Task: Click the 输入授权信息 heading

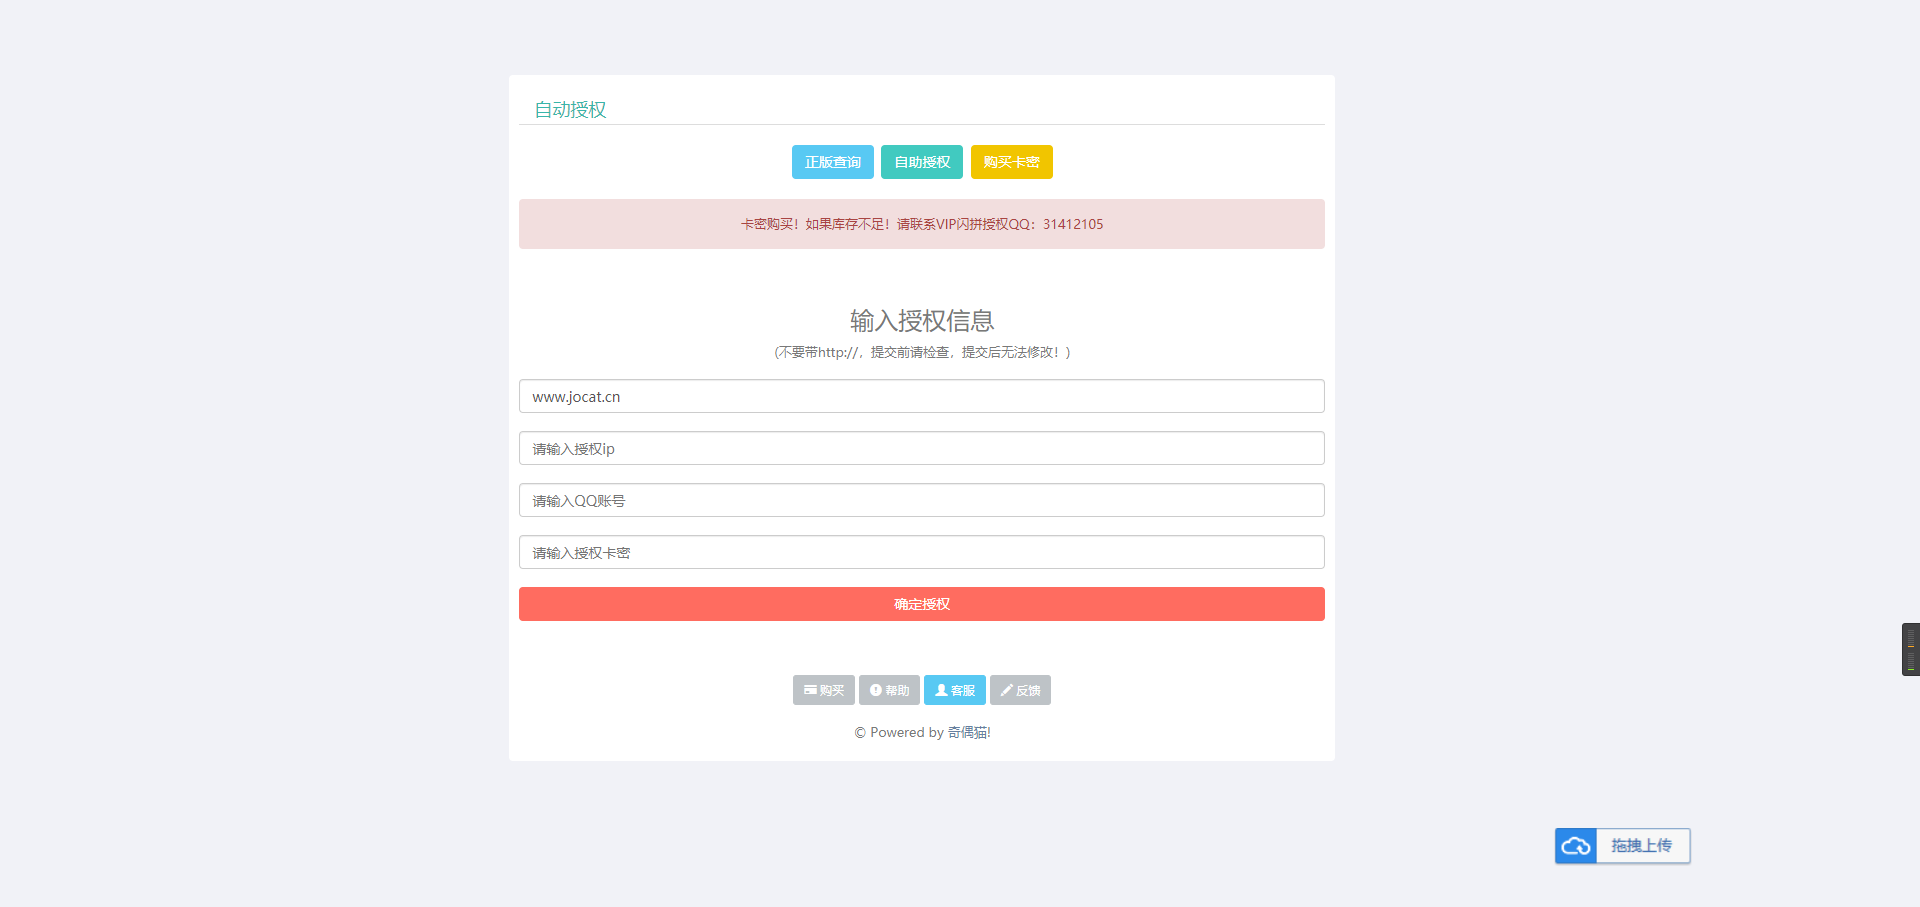Action: (x=921, y=321)
